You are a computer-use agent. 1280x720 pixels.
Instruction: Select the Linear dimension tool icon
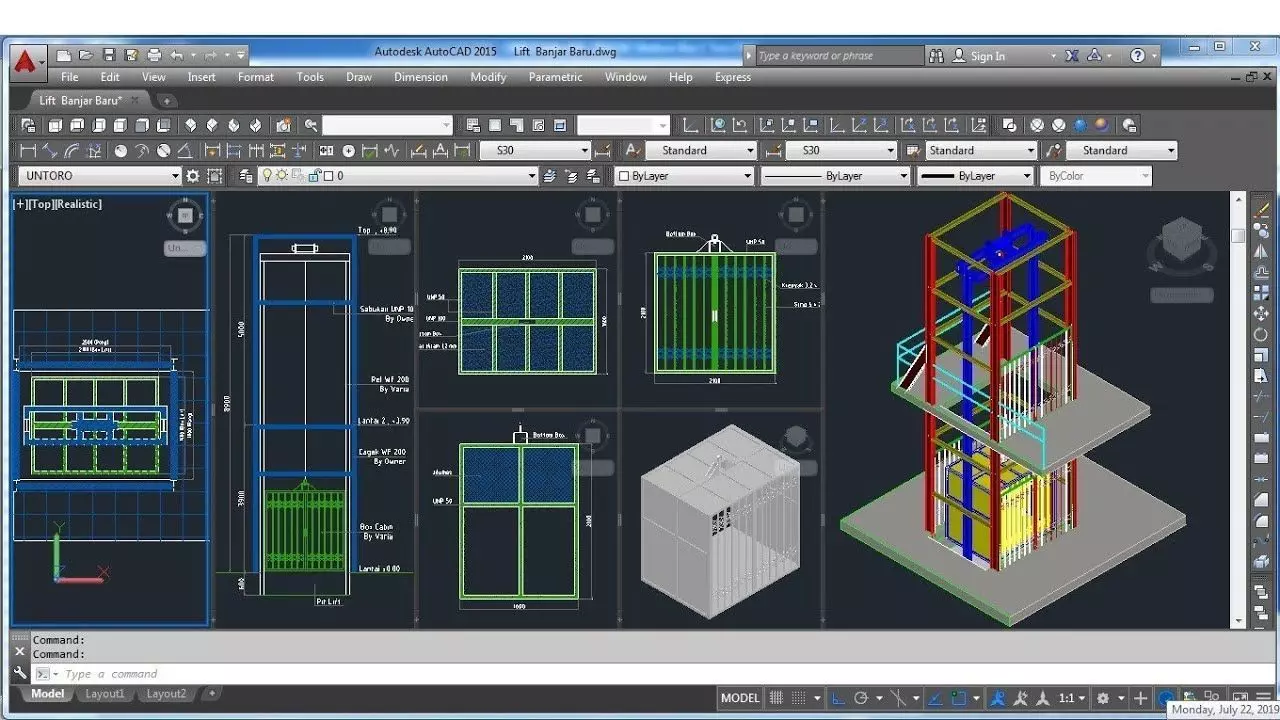point(28,151)
